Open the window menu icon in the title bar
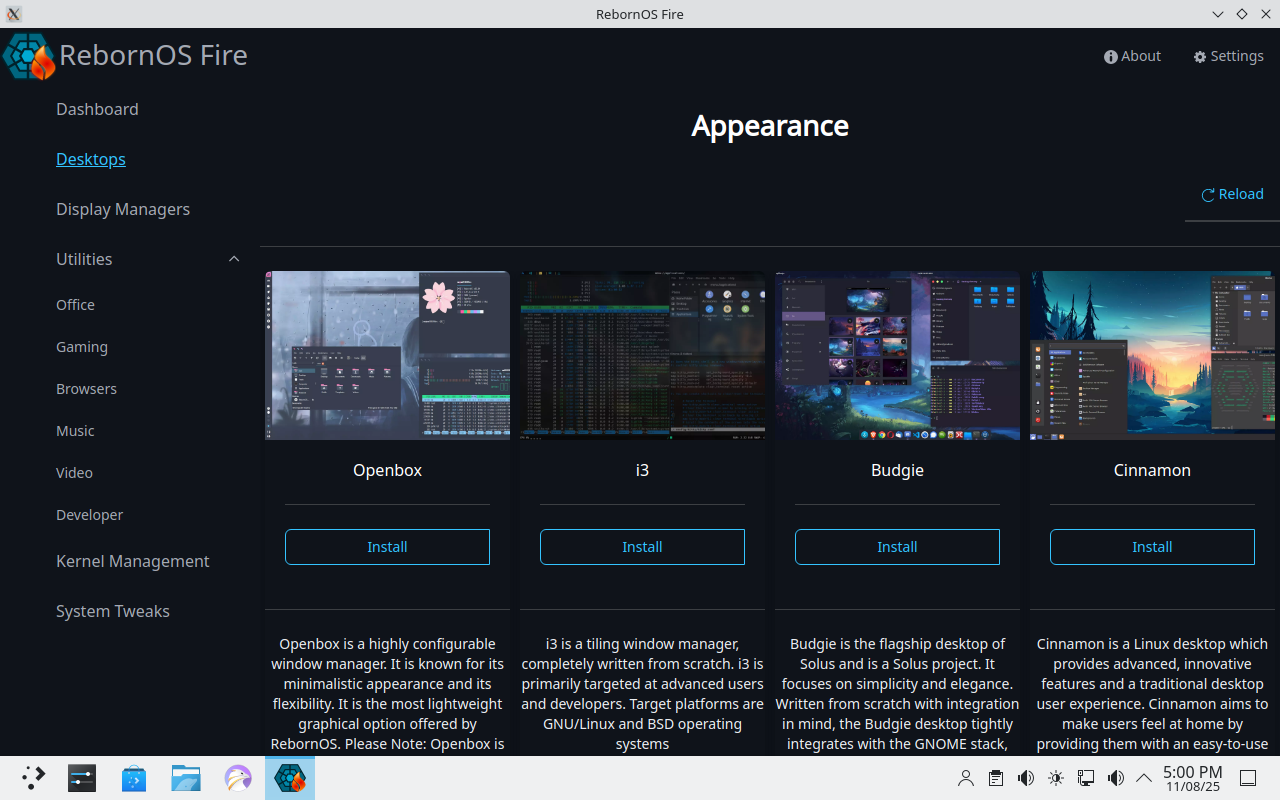The image size is (1280, 800). (x=14, y=14)
